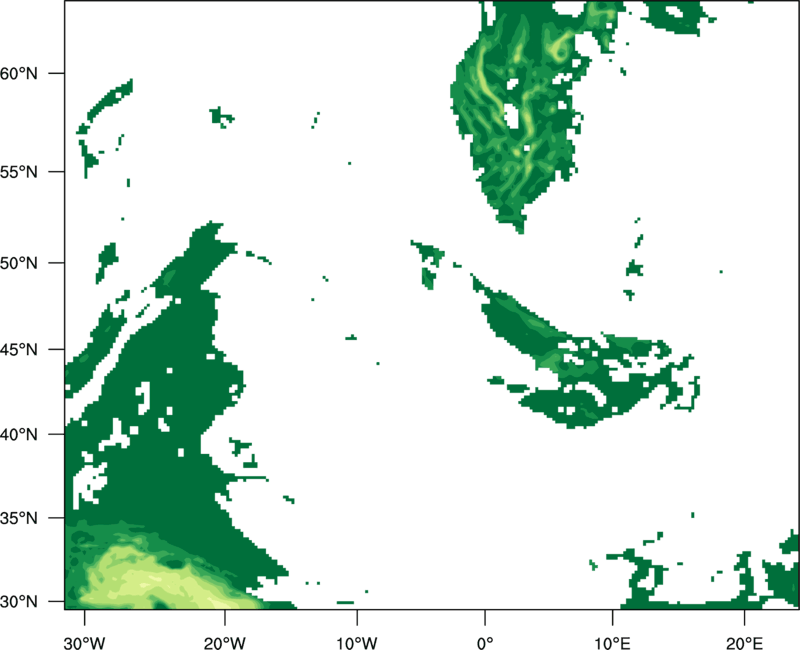Click the 20°E longitude axis label
Screen dimensions: 800x650
click(x=744, y=643)
